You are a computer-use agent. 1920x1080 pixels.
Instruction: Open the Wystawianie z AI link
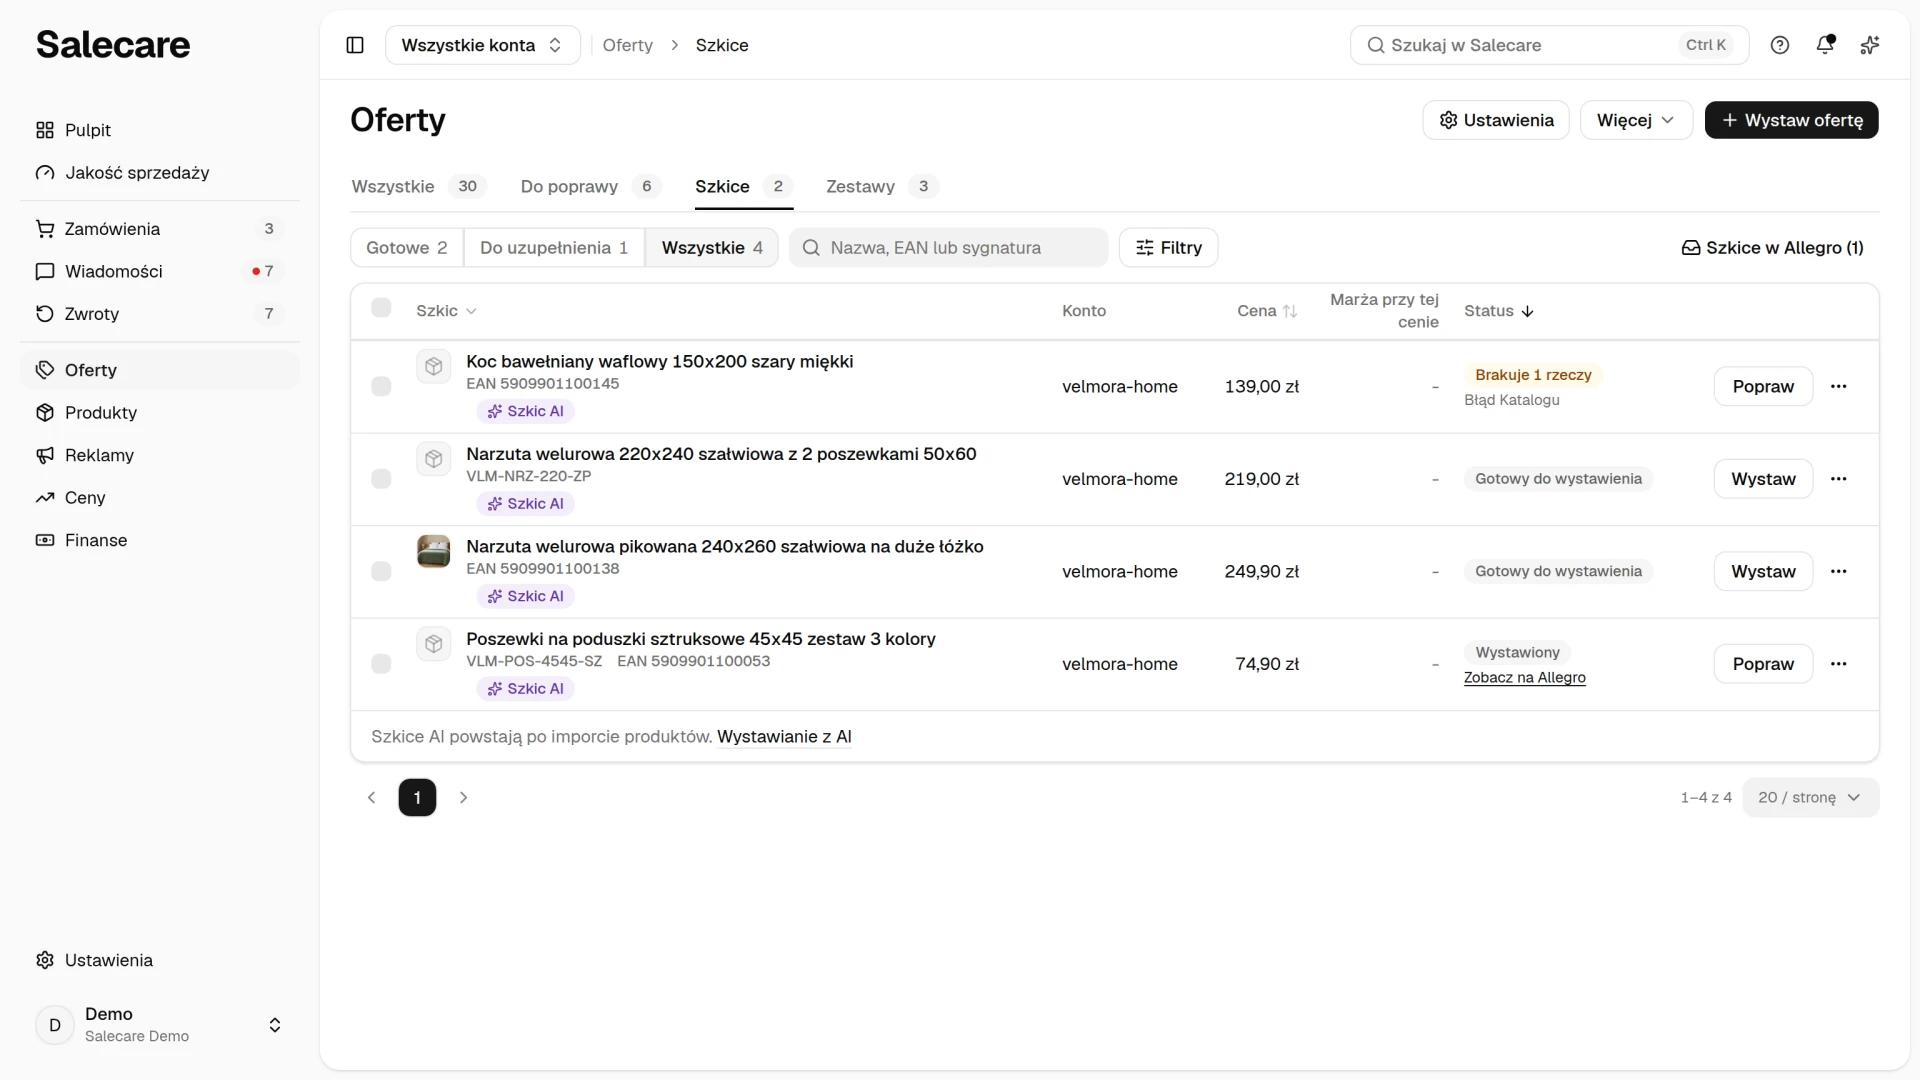pyautogui.click(x=784, y=737)
